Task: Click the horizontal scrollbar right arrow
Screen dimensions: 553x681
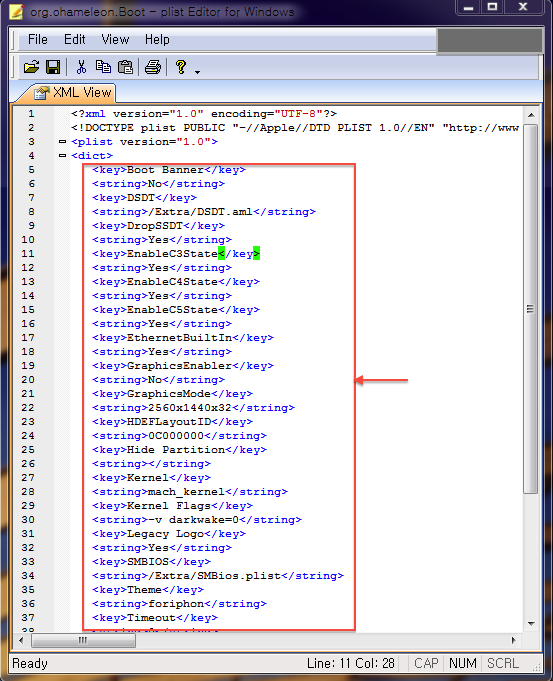Action: [514, 640]
